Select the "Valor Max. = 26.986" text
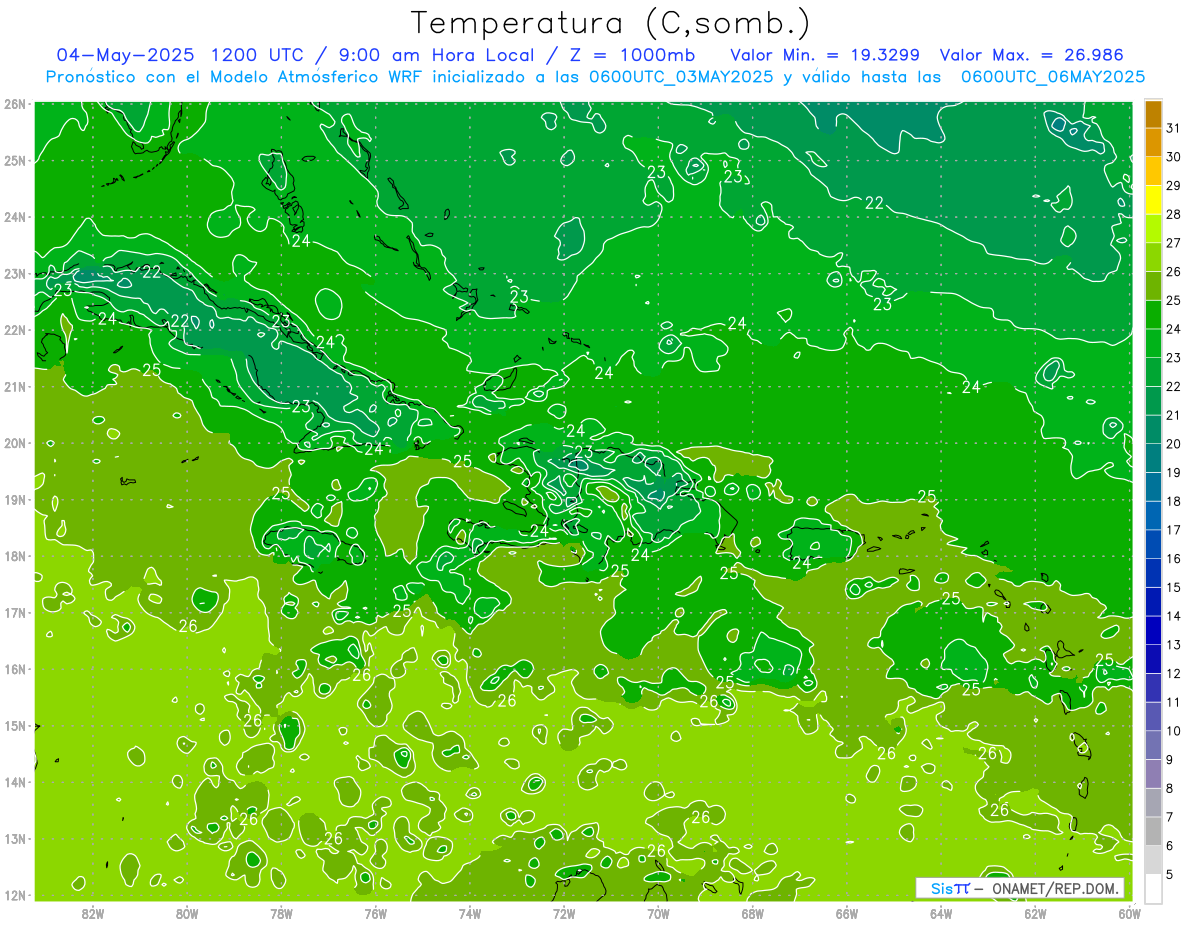 coord(1032,55)
